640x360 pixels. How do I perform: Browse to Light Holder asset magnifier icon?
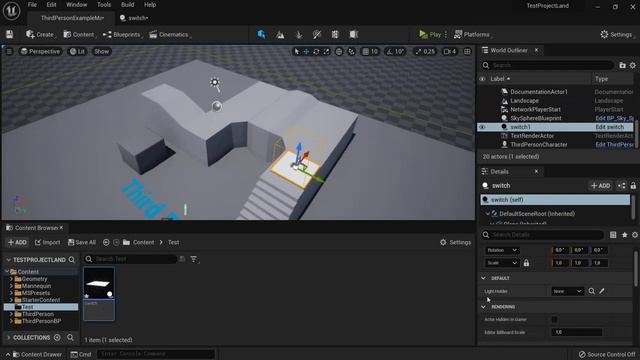pyautogui.click(x=592, y=291)
